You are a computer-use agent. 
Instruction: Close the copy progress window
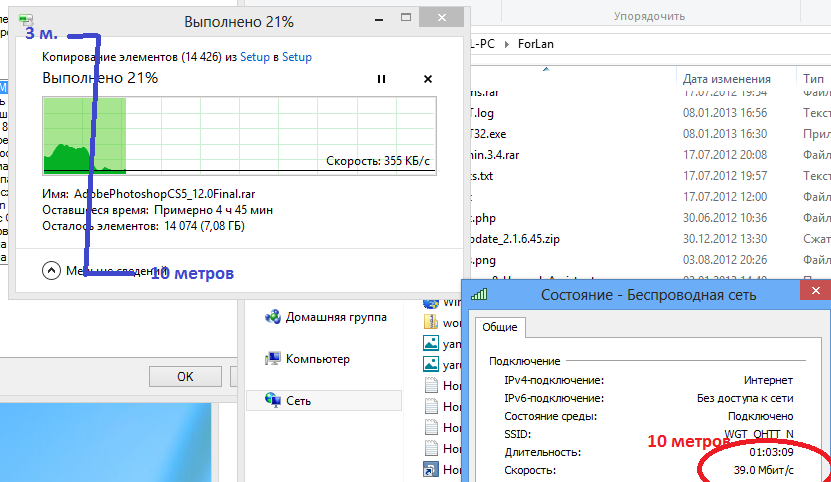pos(441,17)
